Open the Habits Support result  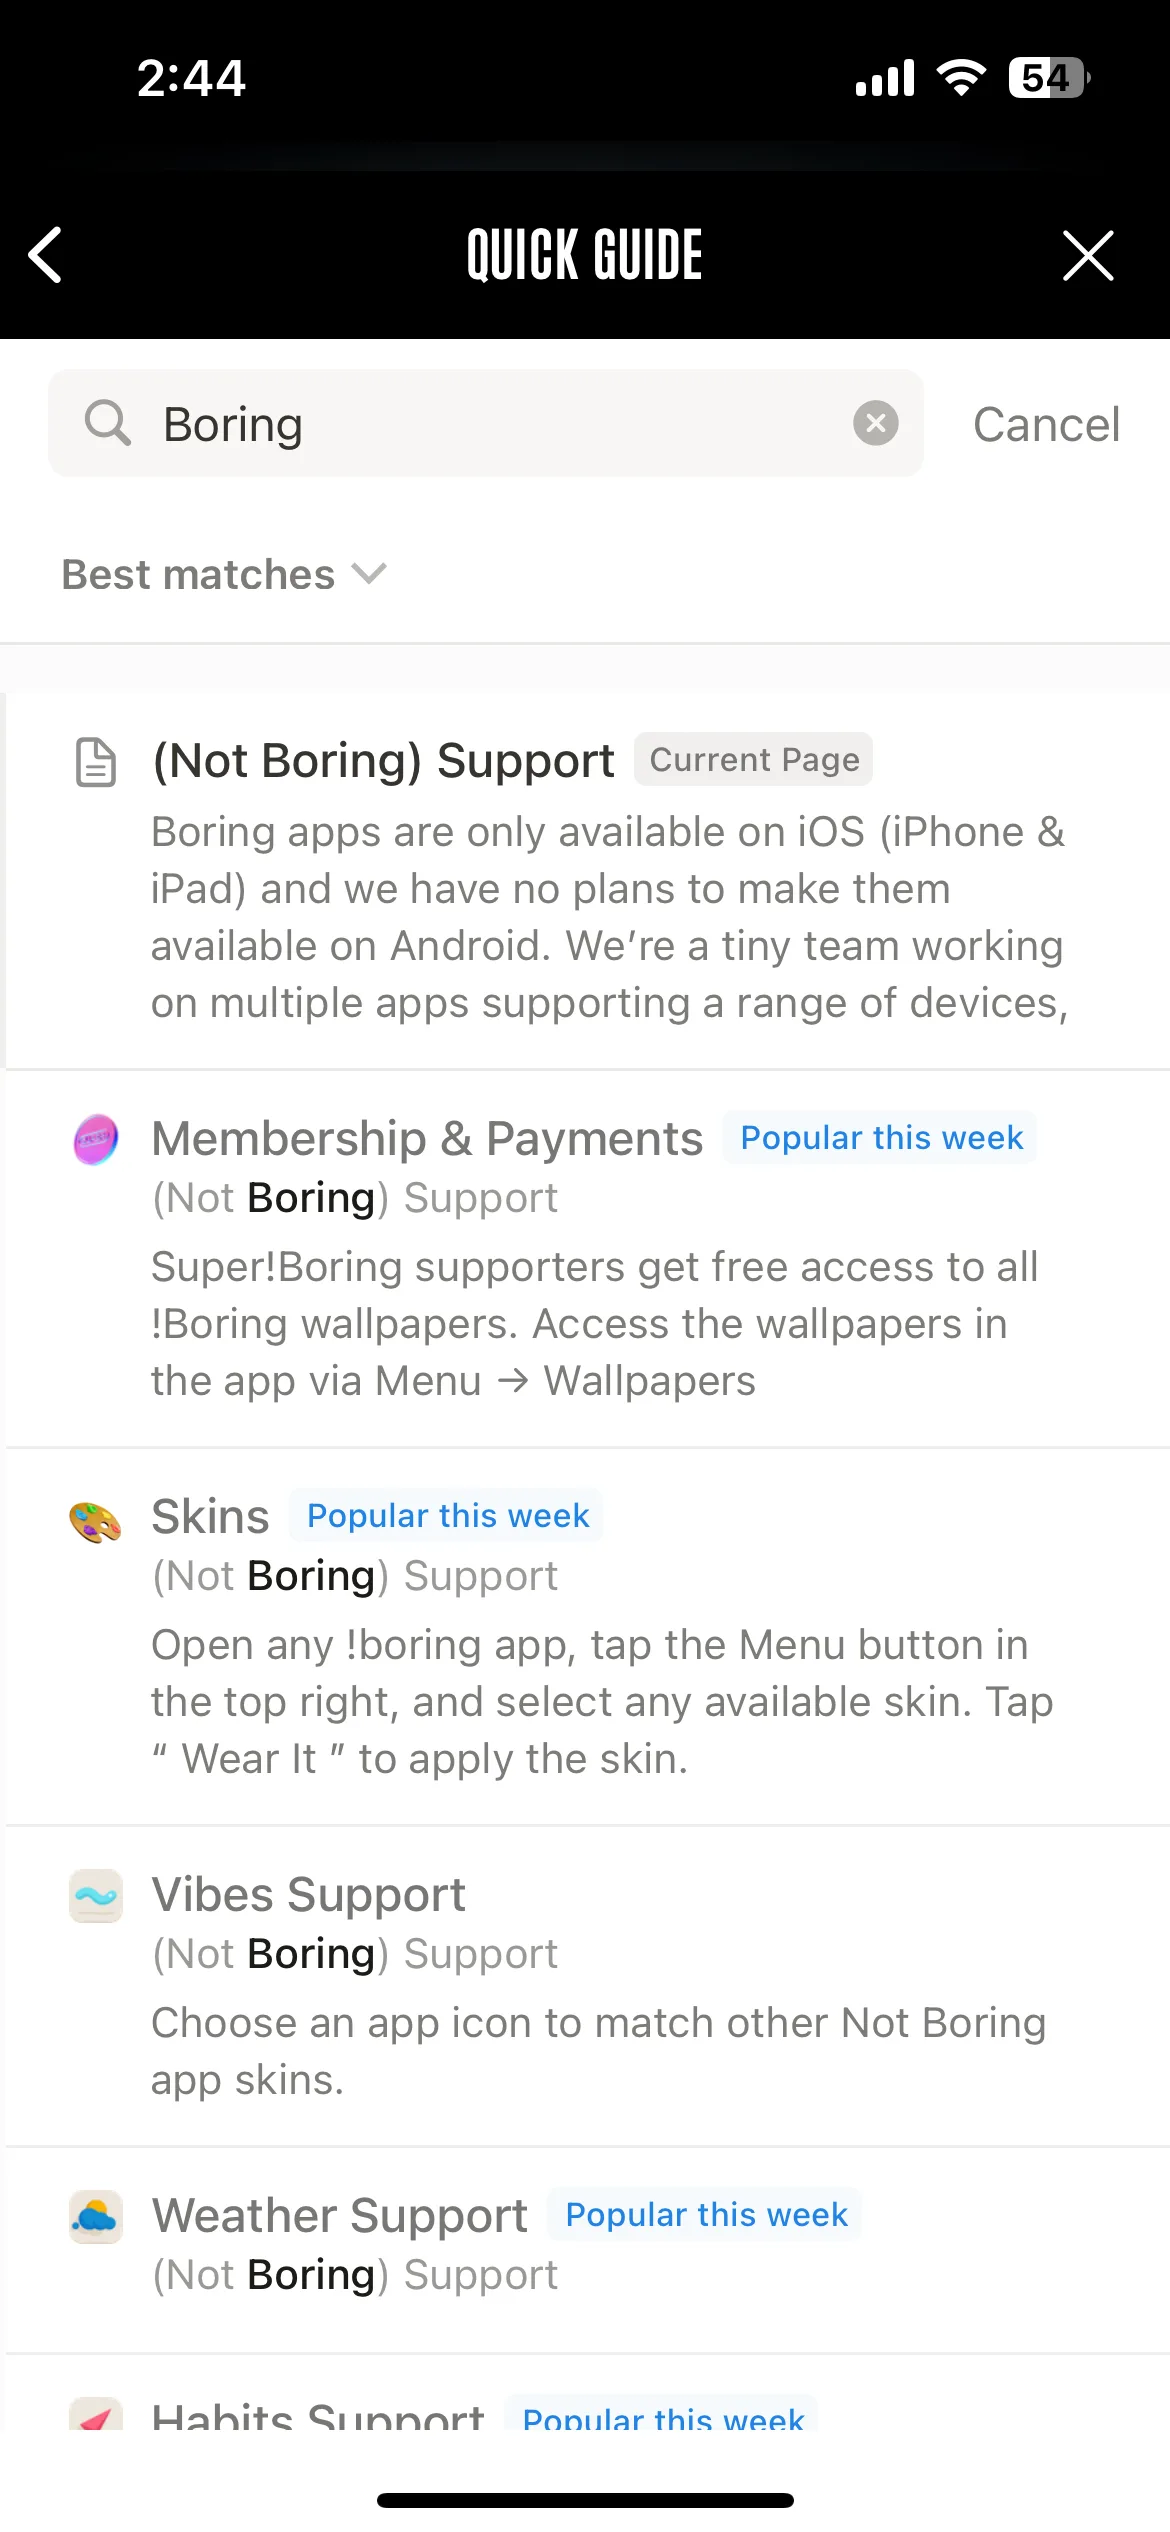point(588,2394)
